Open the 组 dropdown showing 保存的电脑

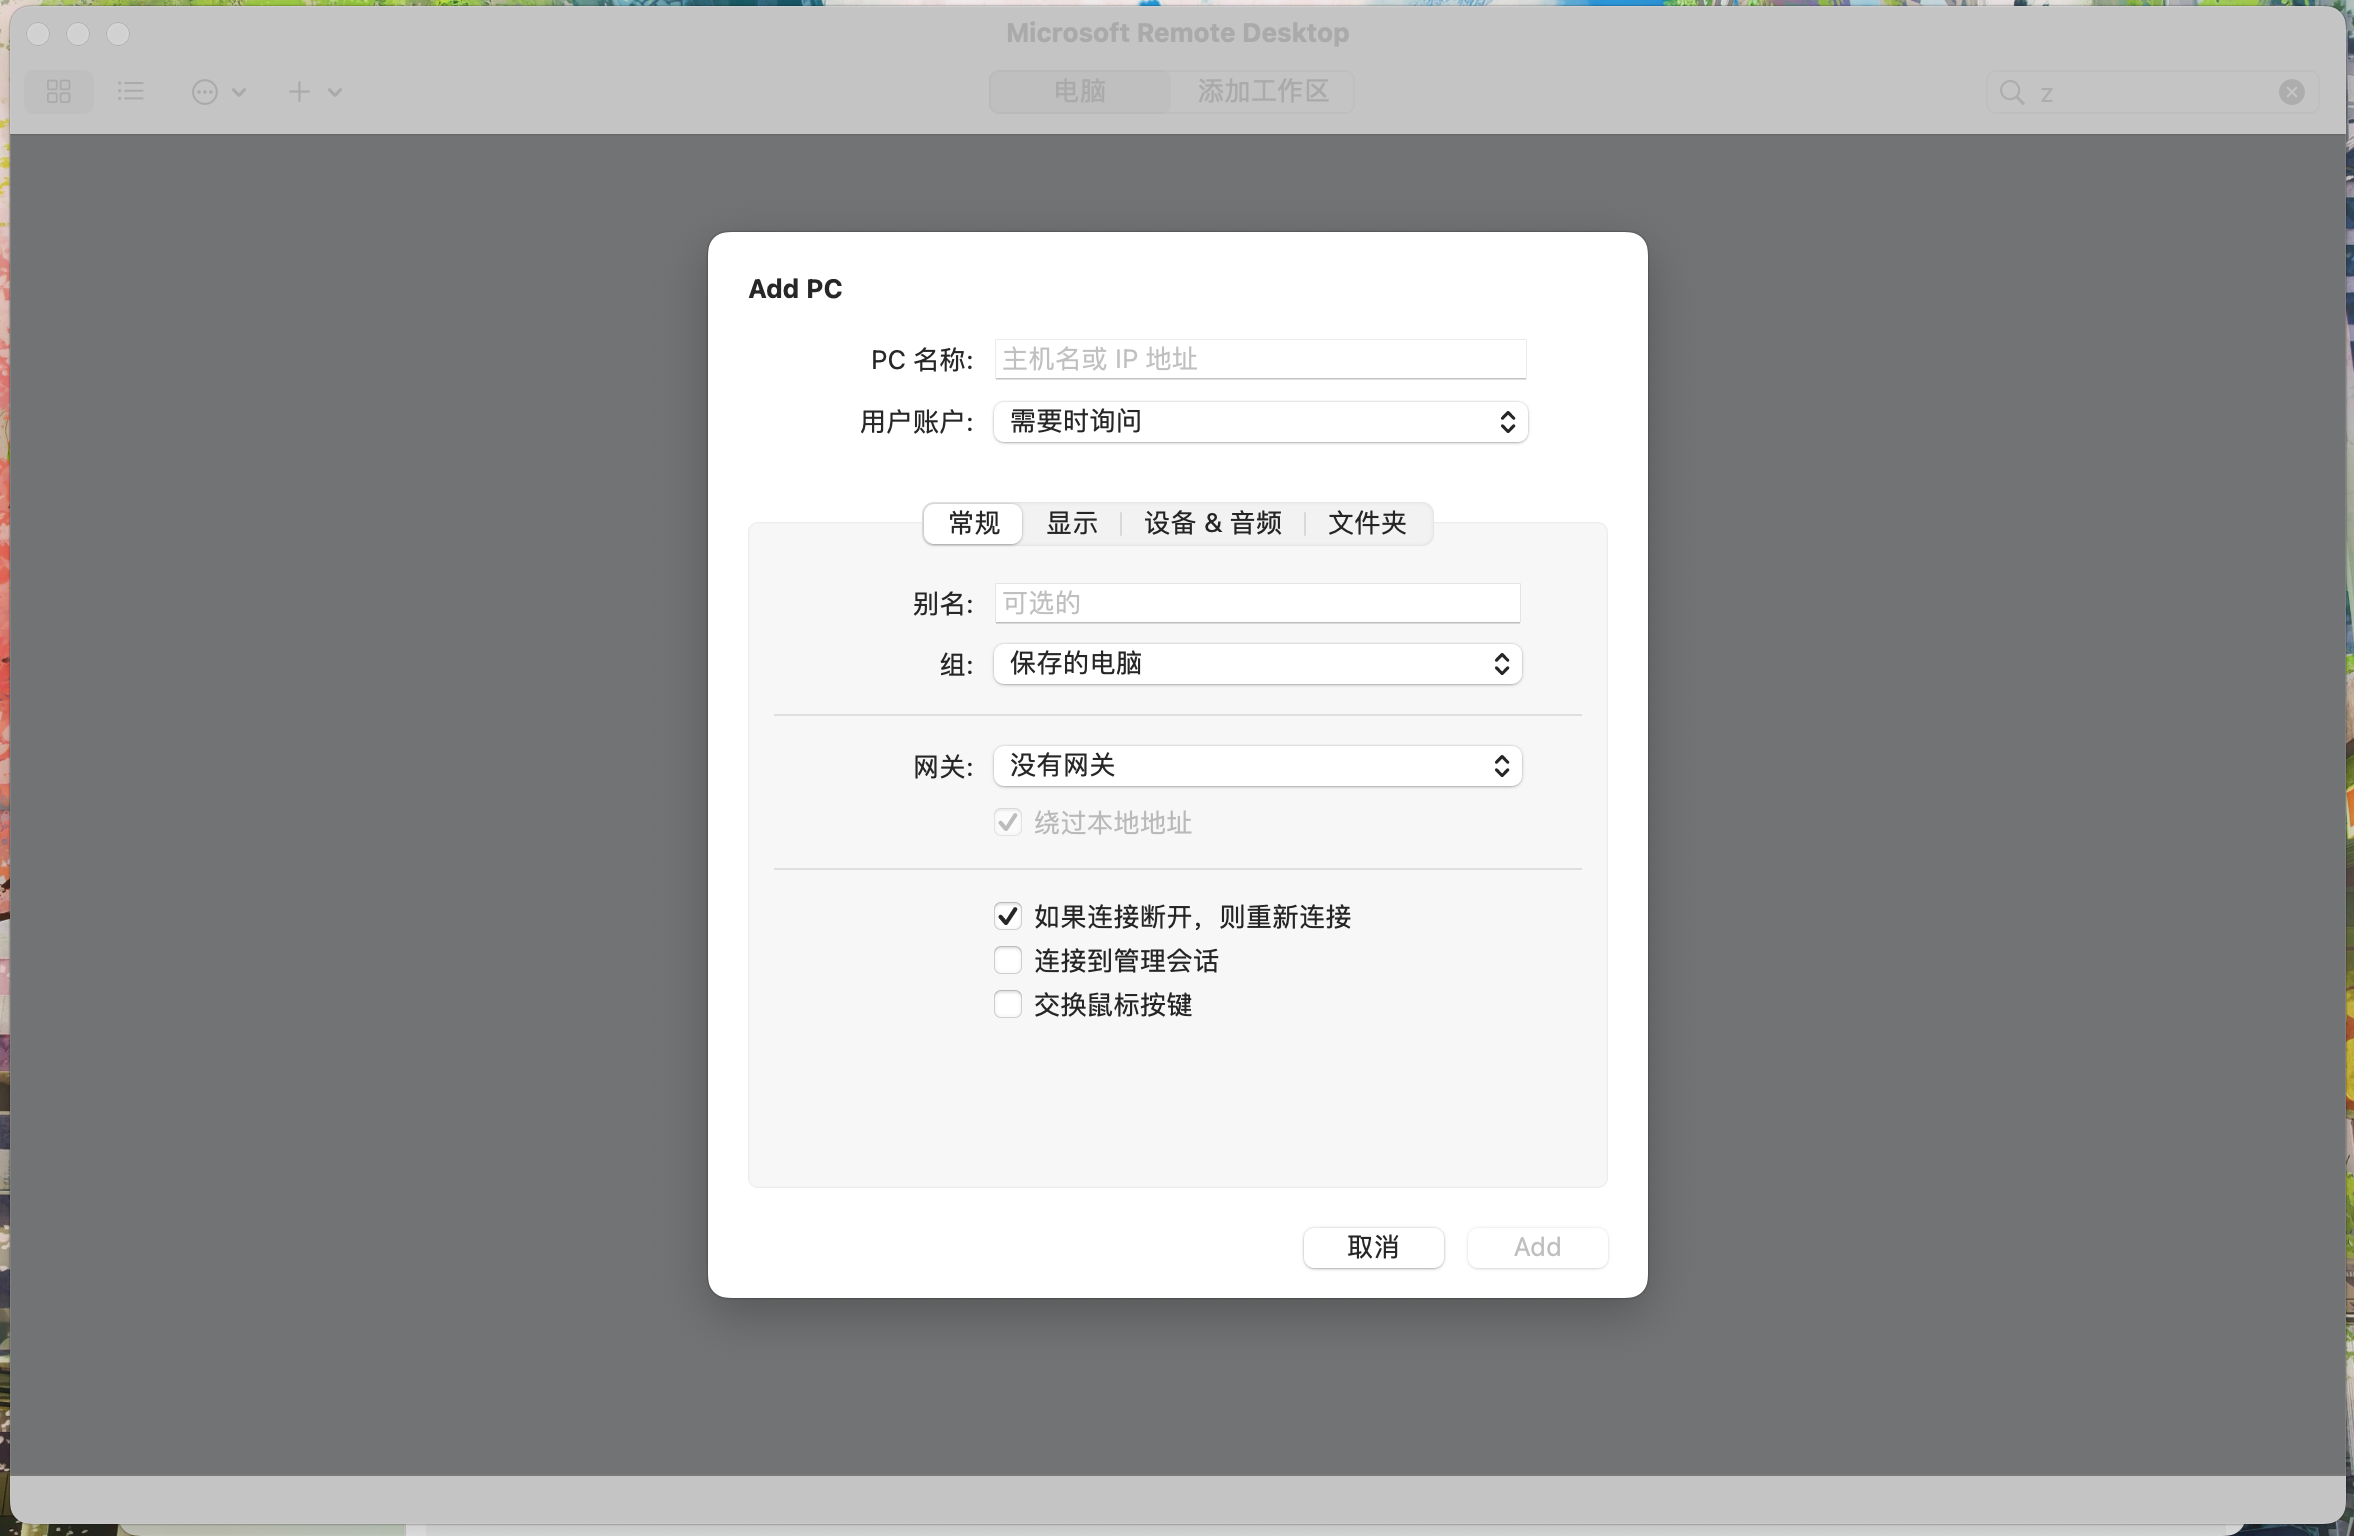tap(1256, 663)
